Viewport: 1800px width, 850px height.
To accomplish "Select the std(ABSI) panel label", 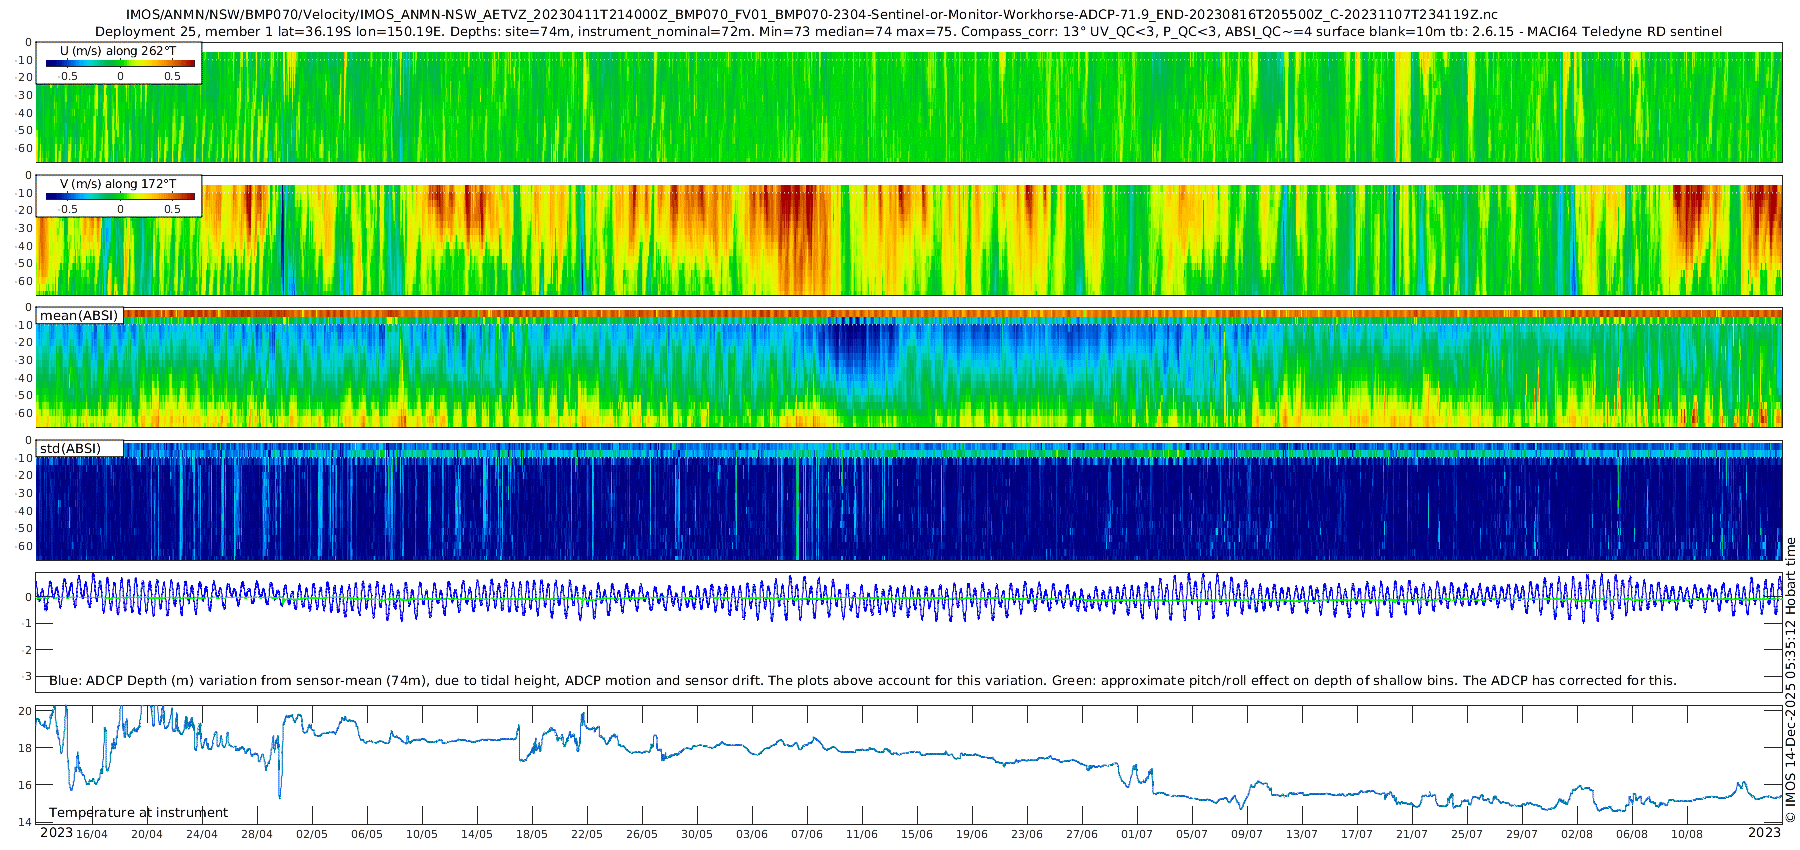I will click(70, 448).
